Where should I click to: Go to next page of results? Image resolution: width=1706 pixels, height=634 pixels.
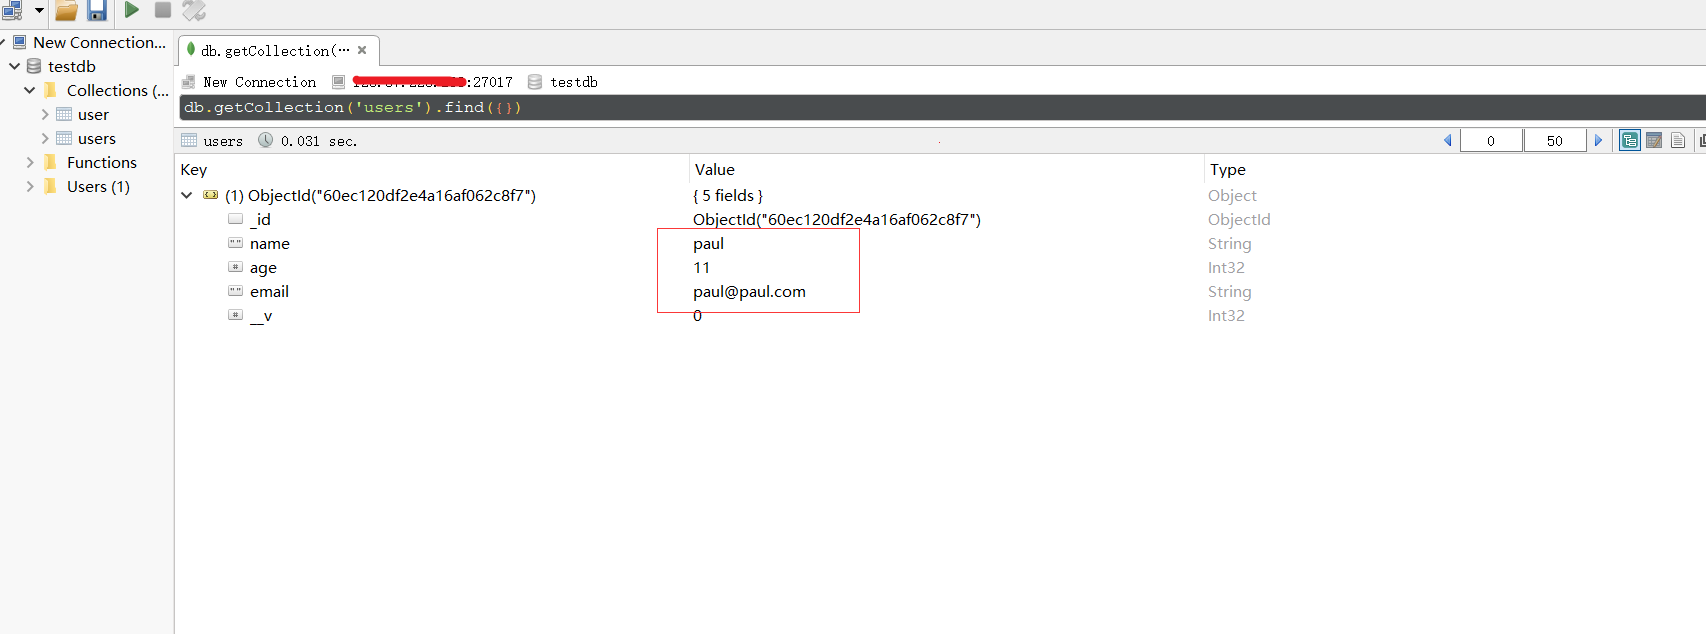pyautogui.click(x=1598, y=140)
